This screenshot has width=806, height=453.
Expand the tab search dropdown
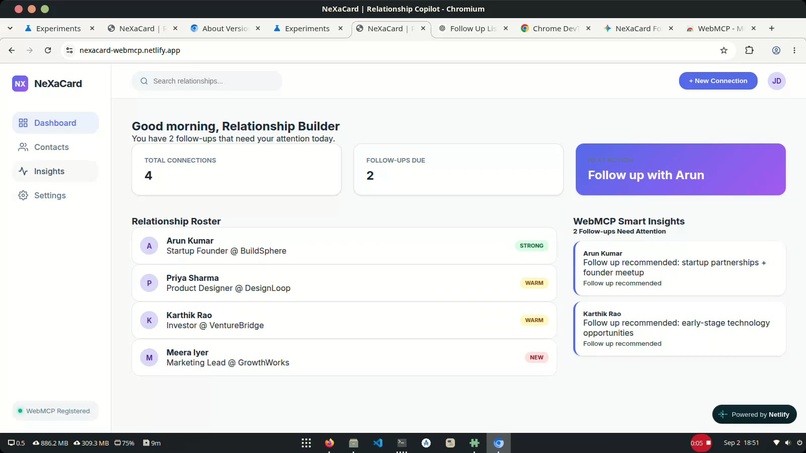pos(10,28)
